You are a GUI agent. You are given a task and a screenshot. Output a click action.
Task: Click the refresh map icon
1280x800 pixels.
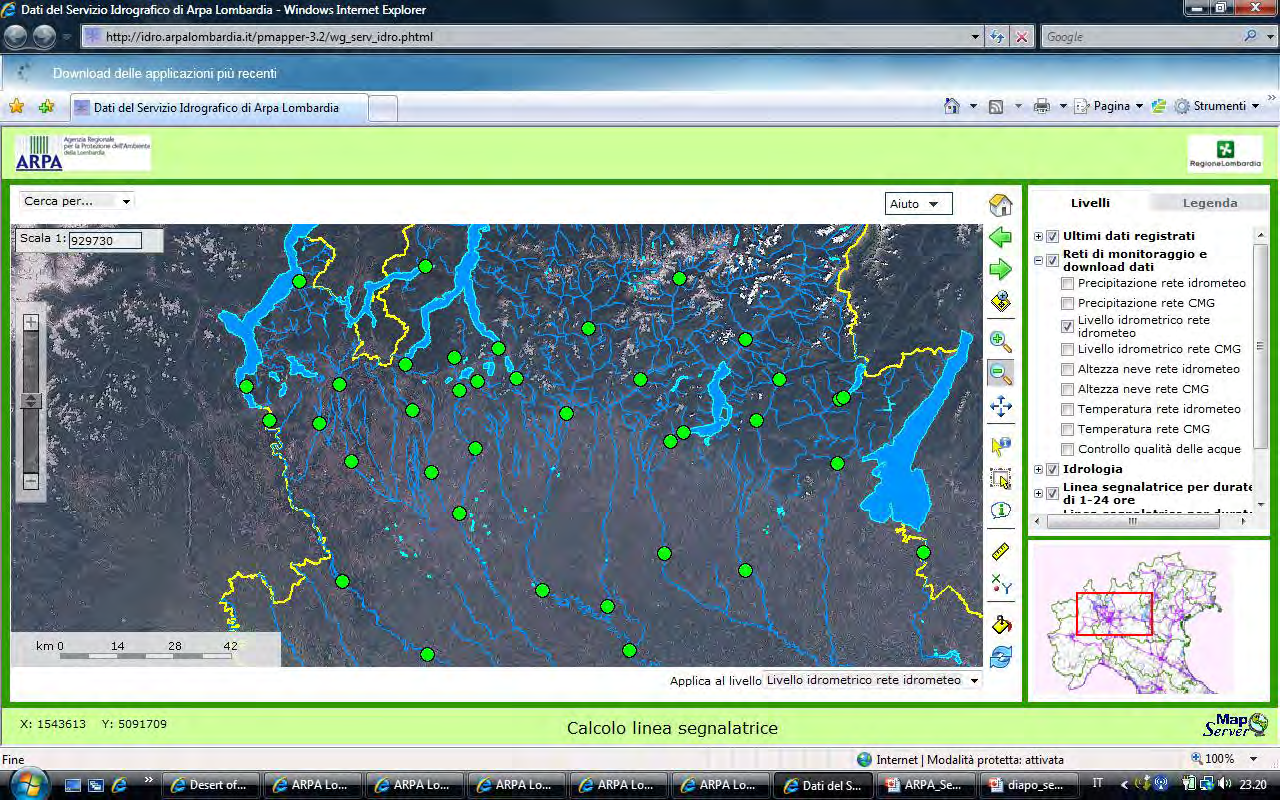[1000, 657]
